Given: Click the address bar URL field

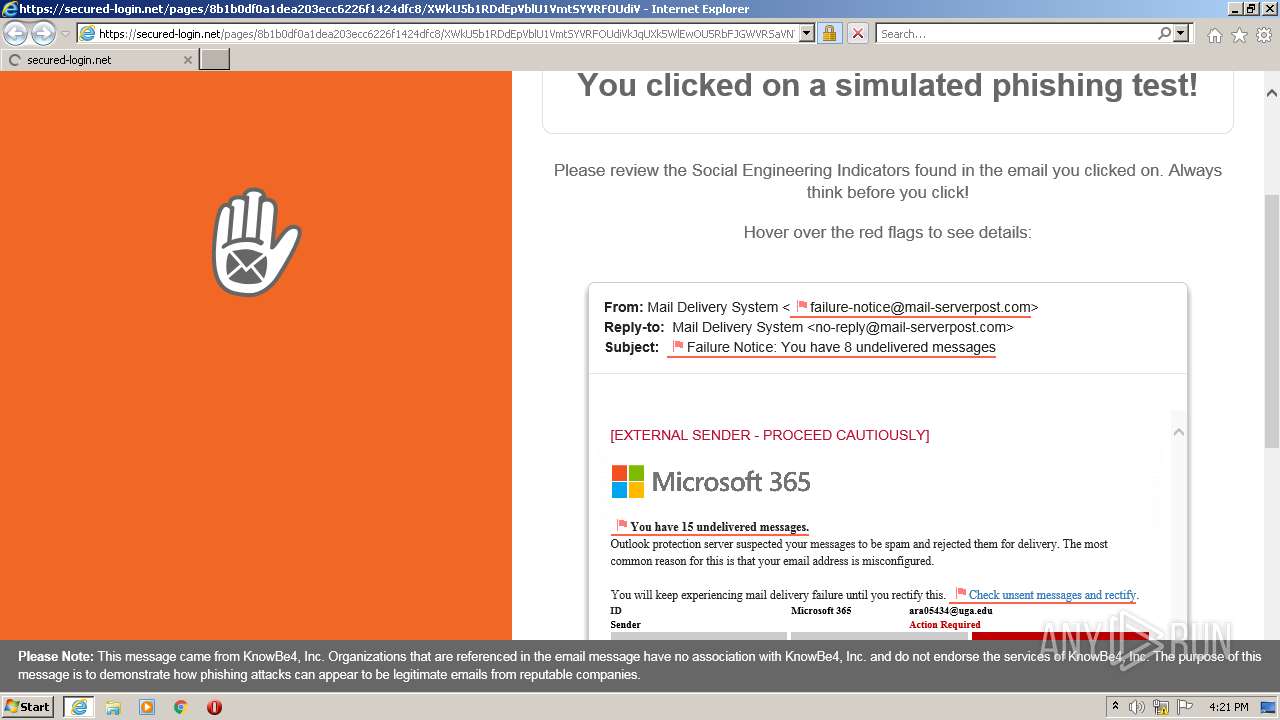Looking at the screenshot, I should [x=446, y=34].
